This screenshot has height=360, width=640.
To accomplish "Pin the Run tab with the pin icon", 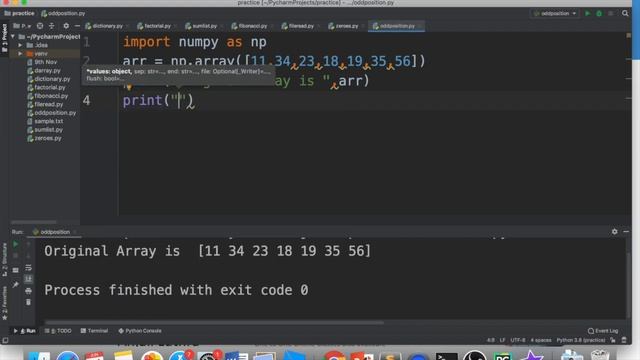I will click(x=16, y=284).
